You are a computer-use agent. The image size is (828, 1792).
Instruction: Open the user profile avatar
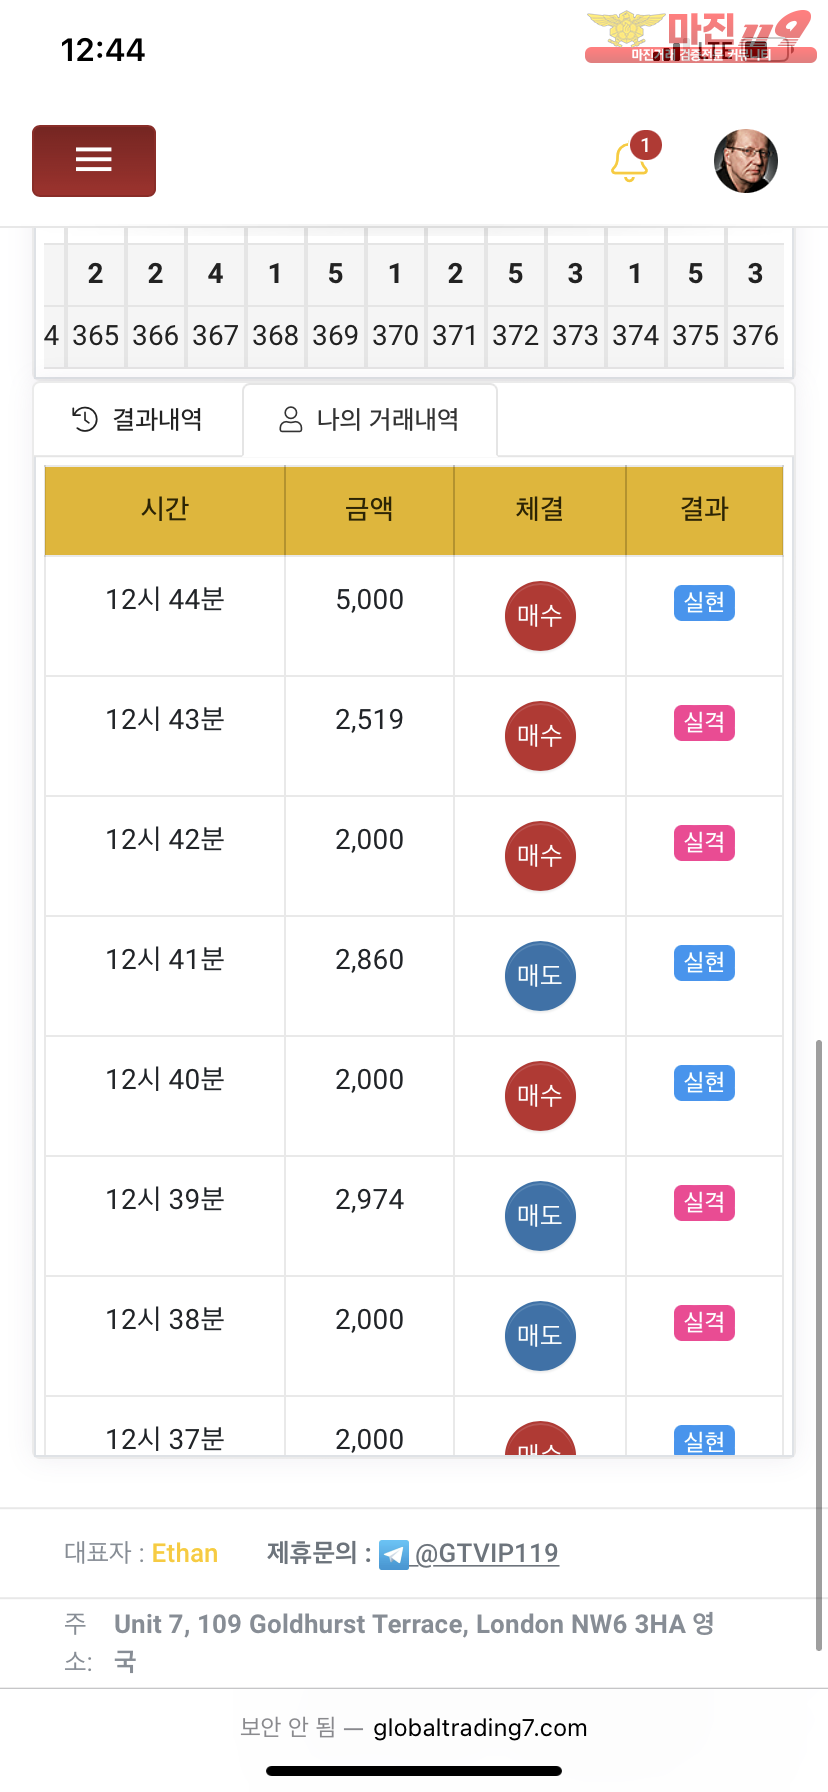[x=745, y=161]
